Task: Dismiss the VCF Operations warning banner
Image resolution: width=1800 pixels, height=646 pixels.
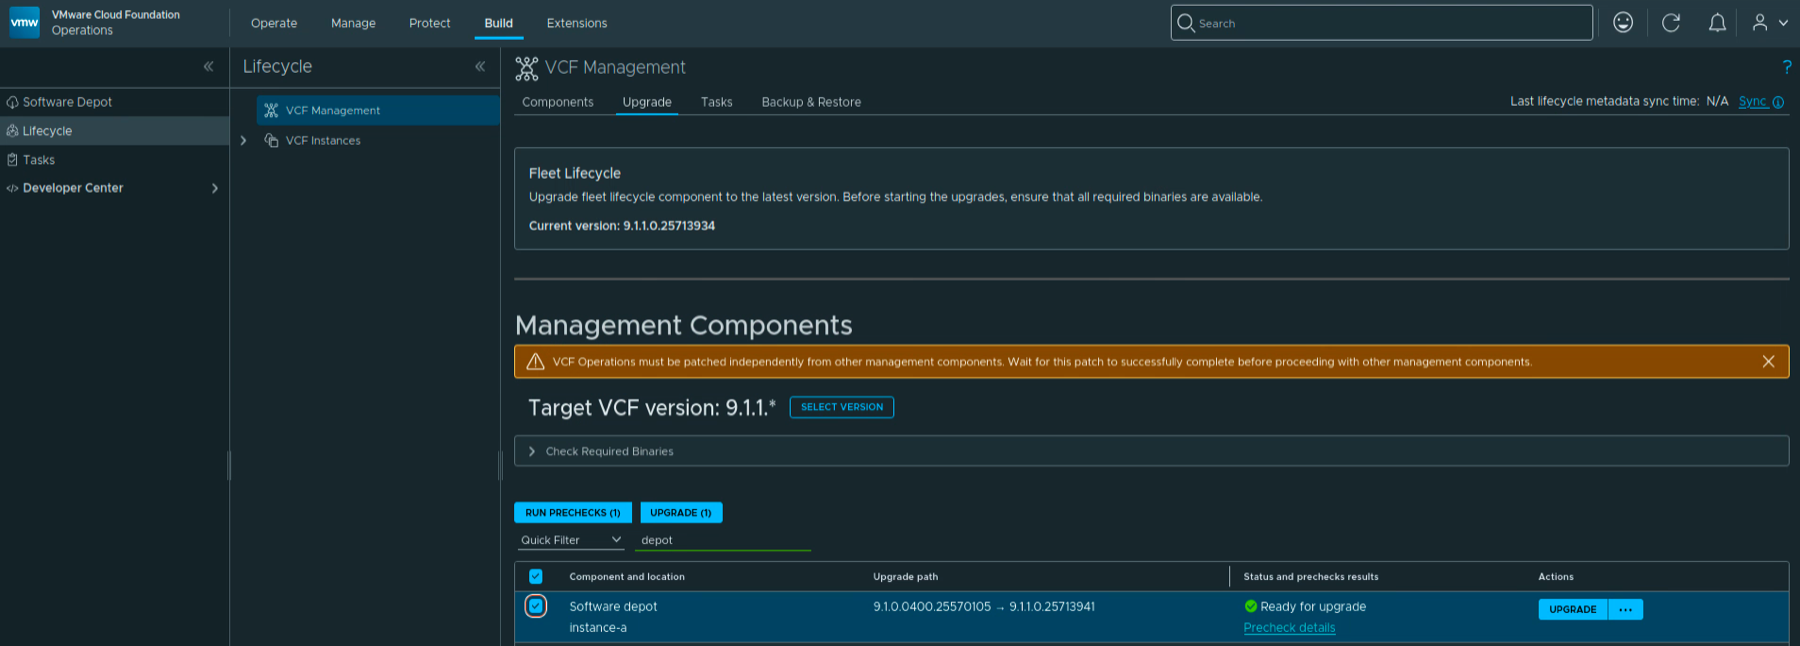Action: [x=1768, y=361]
